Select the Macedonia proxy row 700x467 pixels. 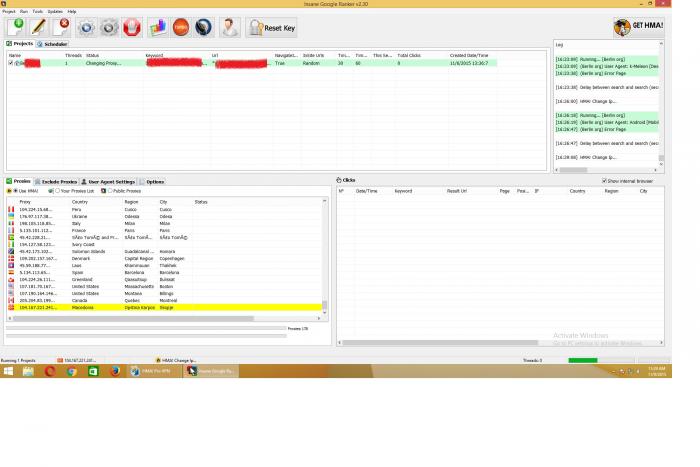coord(164,307)
